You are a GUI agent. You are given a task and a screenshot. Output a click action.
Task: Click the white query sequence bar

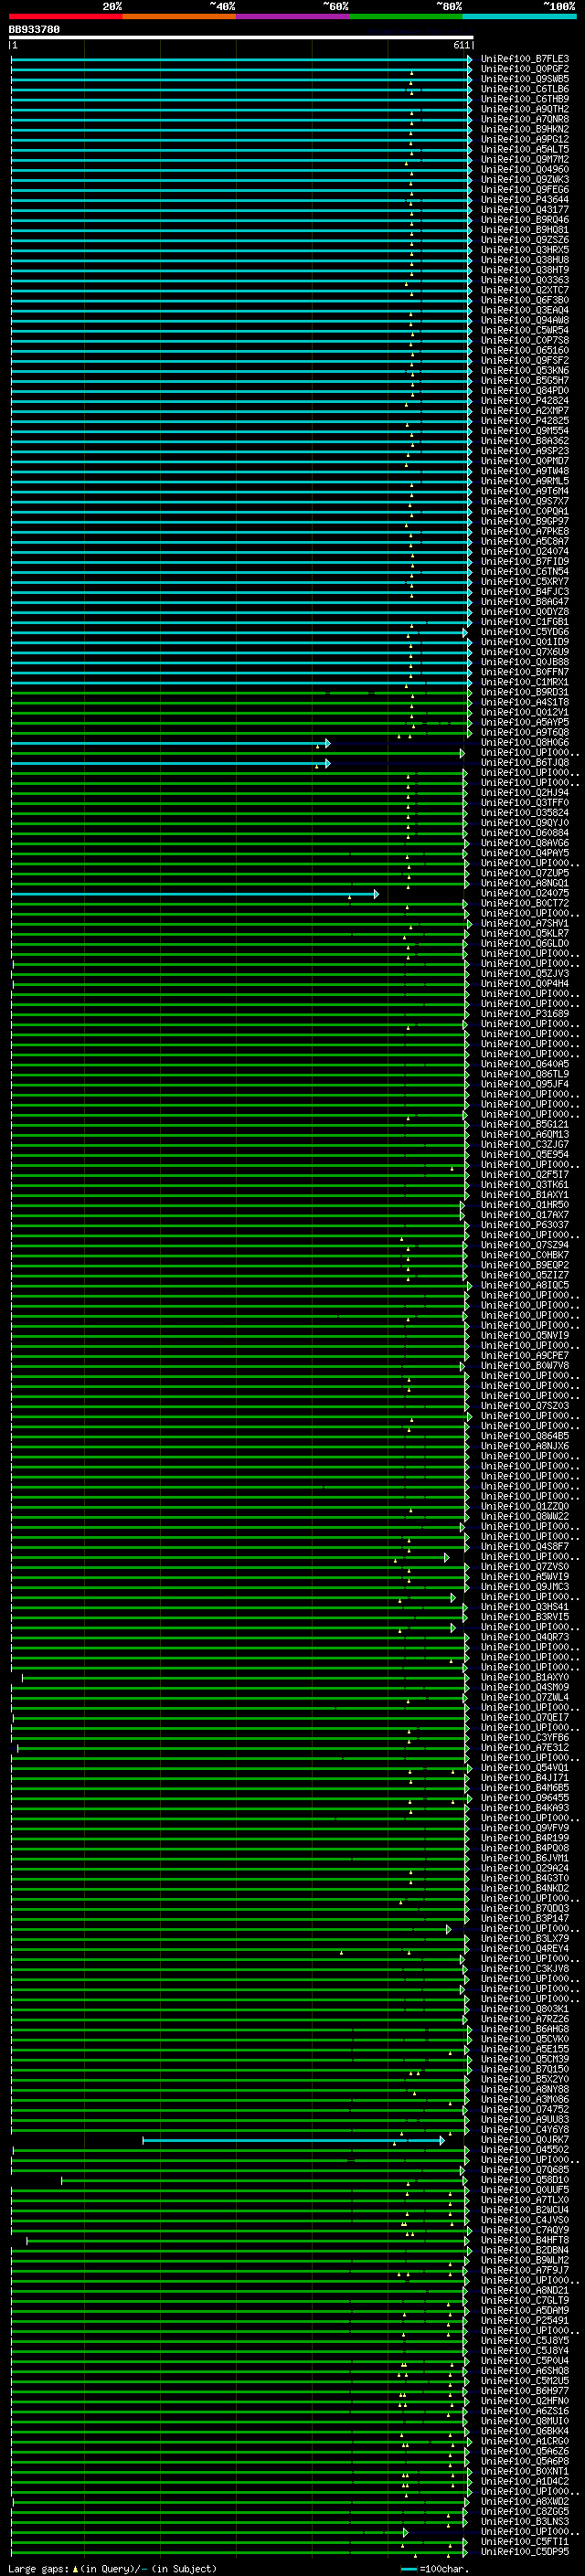tap(241, 38)
